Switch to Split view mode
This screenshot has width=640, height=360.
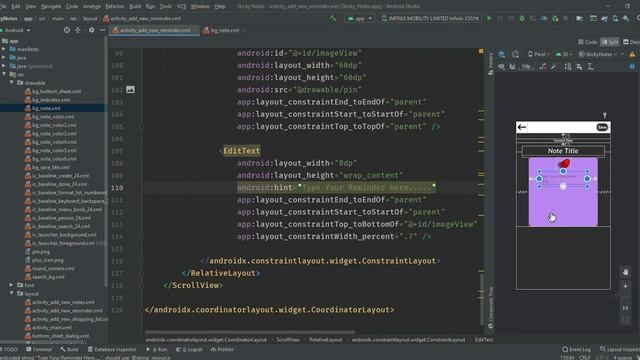609,42
